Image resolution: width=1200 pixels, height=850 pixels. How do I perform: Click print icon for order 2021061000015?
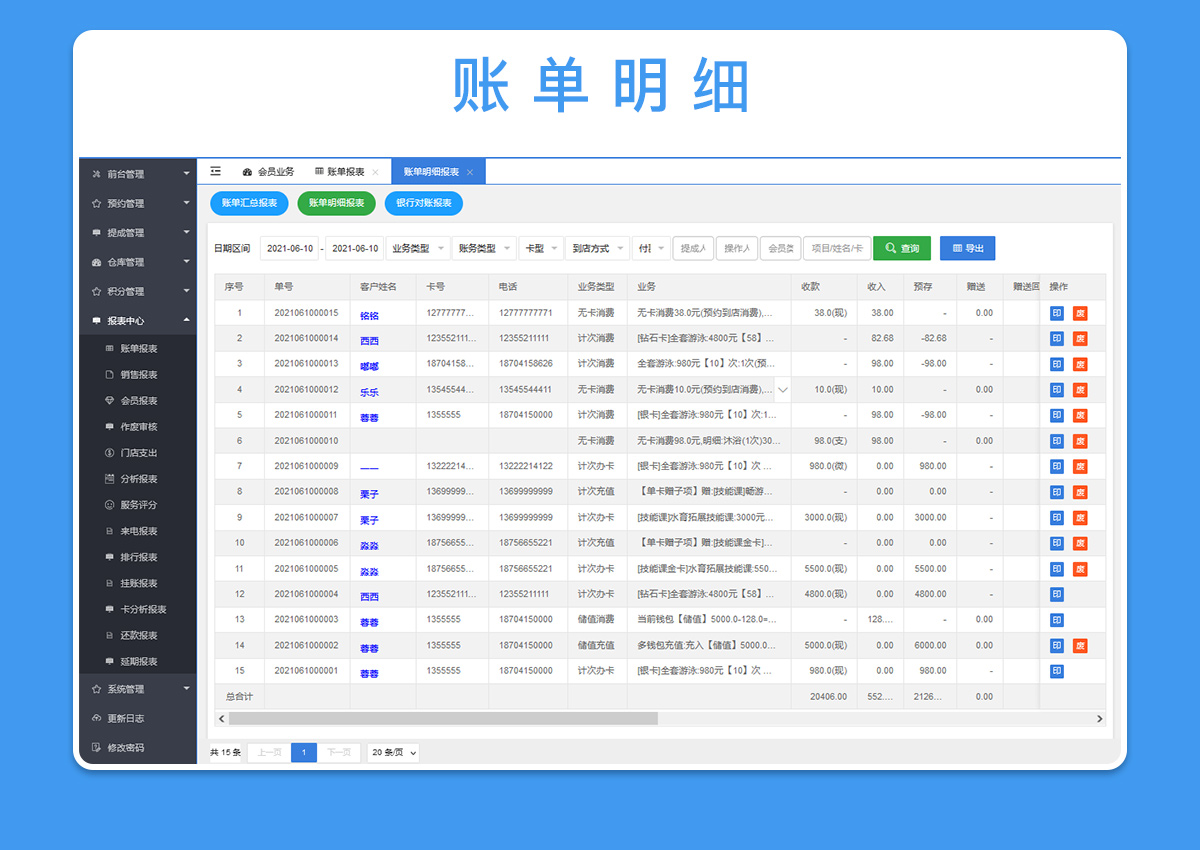click(1057, 313)
